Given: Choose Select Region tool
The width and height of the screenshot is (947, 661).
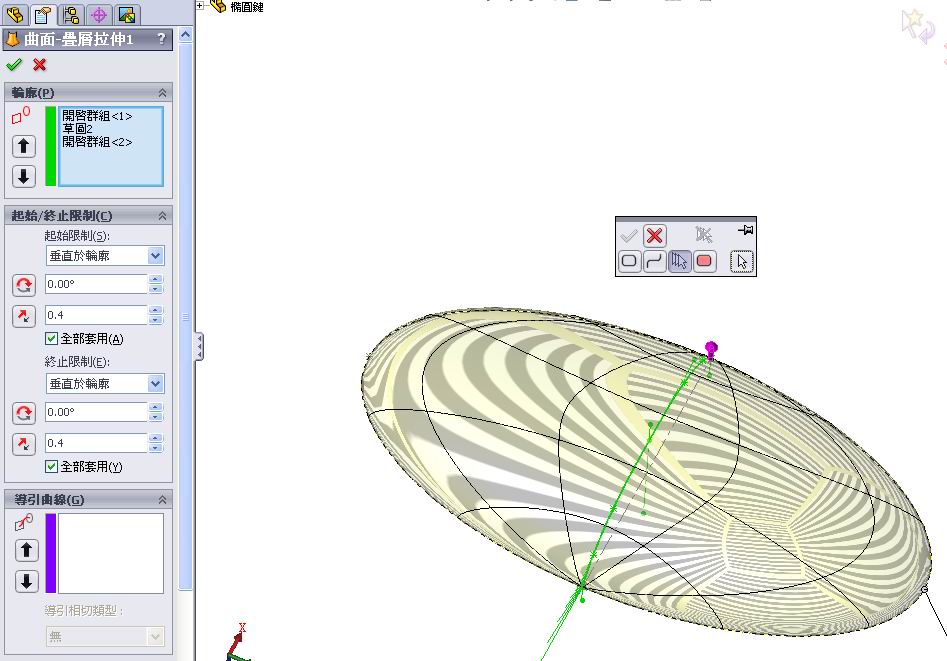Looking at the screenshot, I should (704, 261).
